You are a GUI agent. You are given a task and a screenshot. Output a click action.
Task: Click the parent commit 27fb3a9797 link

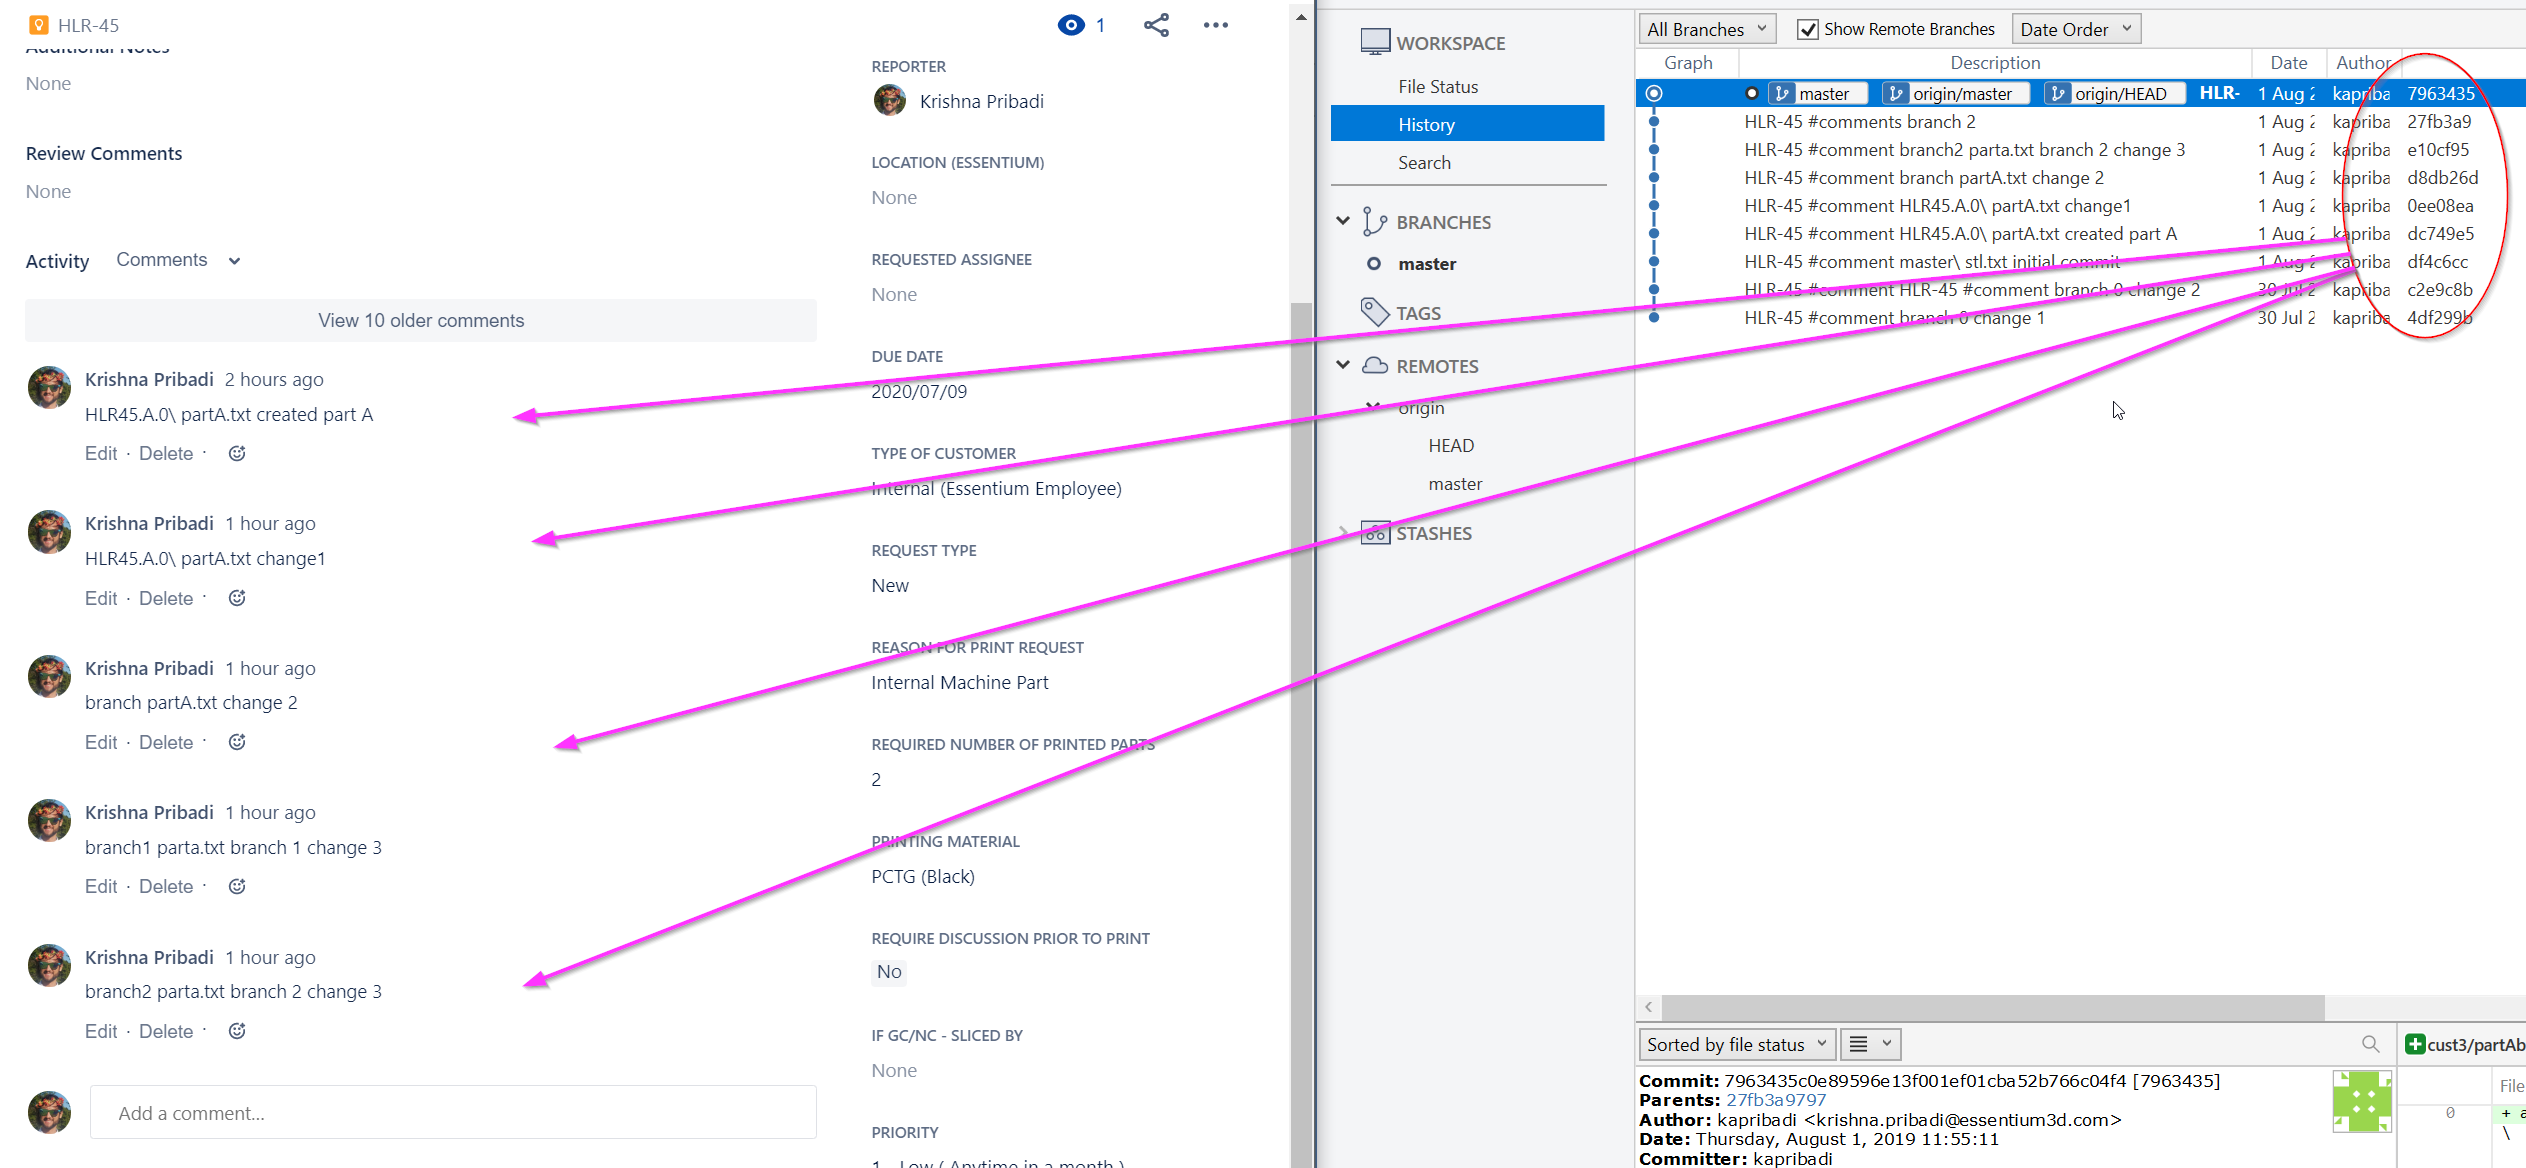click(x=1775, y=1100)
